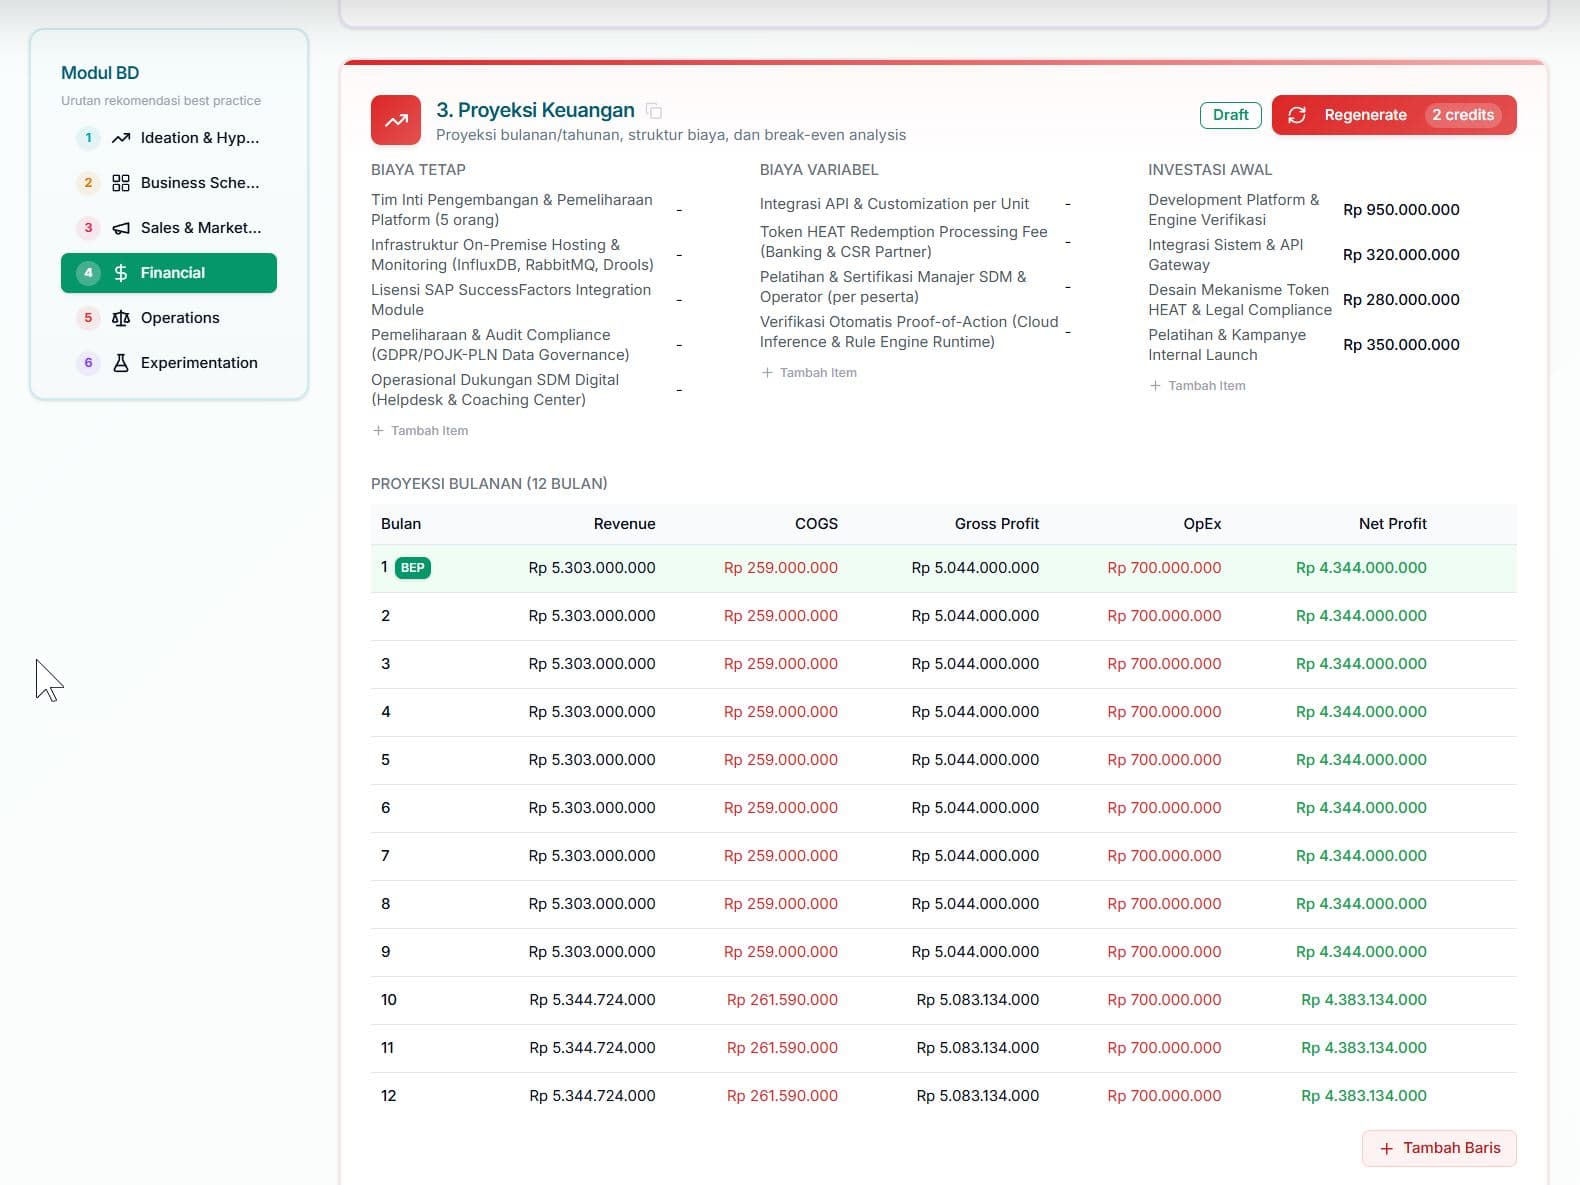Click the BEP badge in month 1
The width and height of the screenshot is (1580, 1185).
click(x=413, y=568)
